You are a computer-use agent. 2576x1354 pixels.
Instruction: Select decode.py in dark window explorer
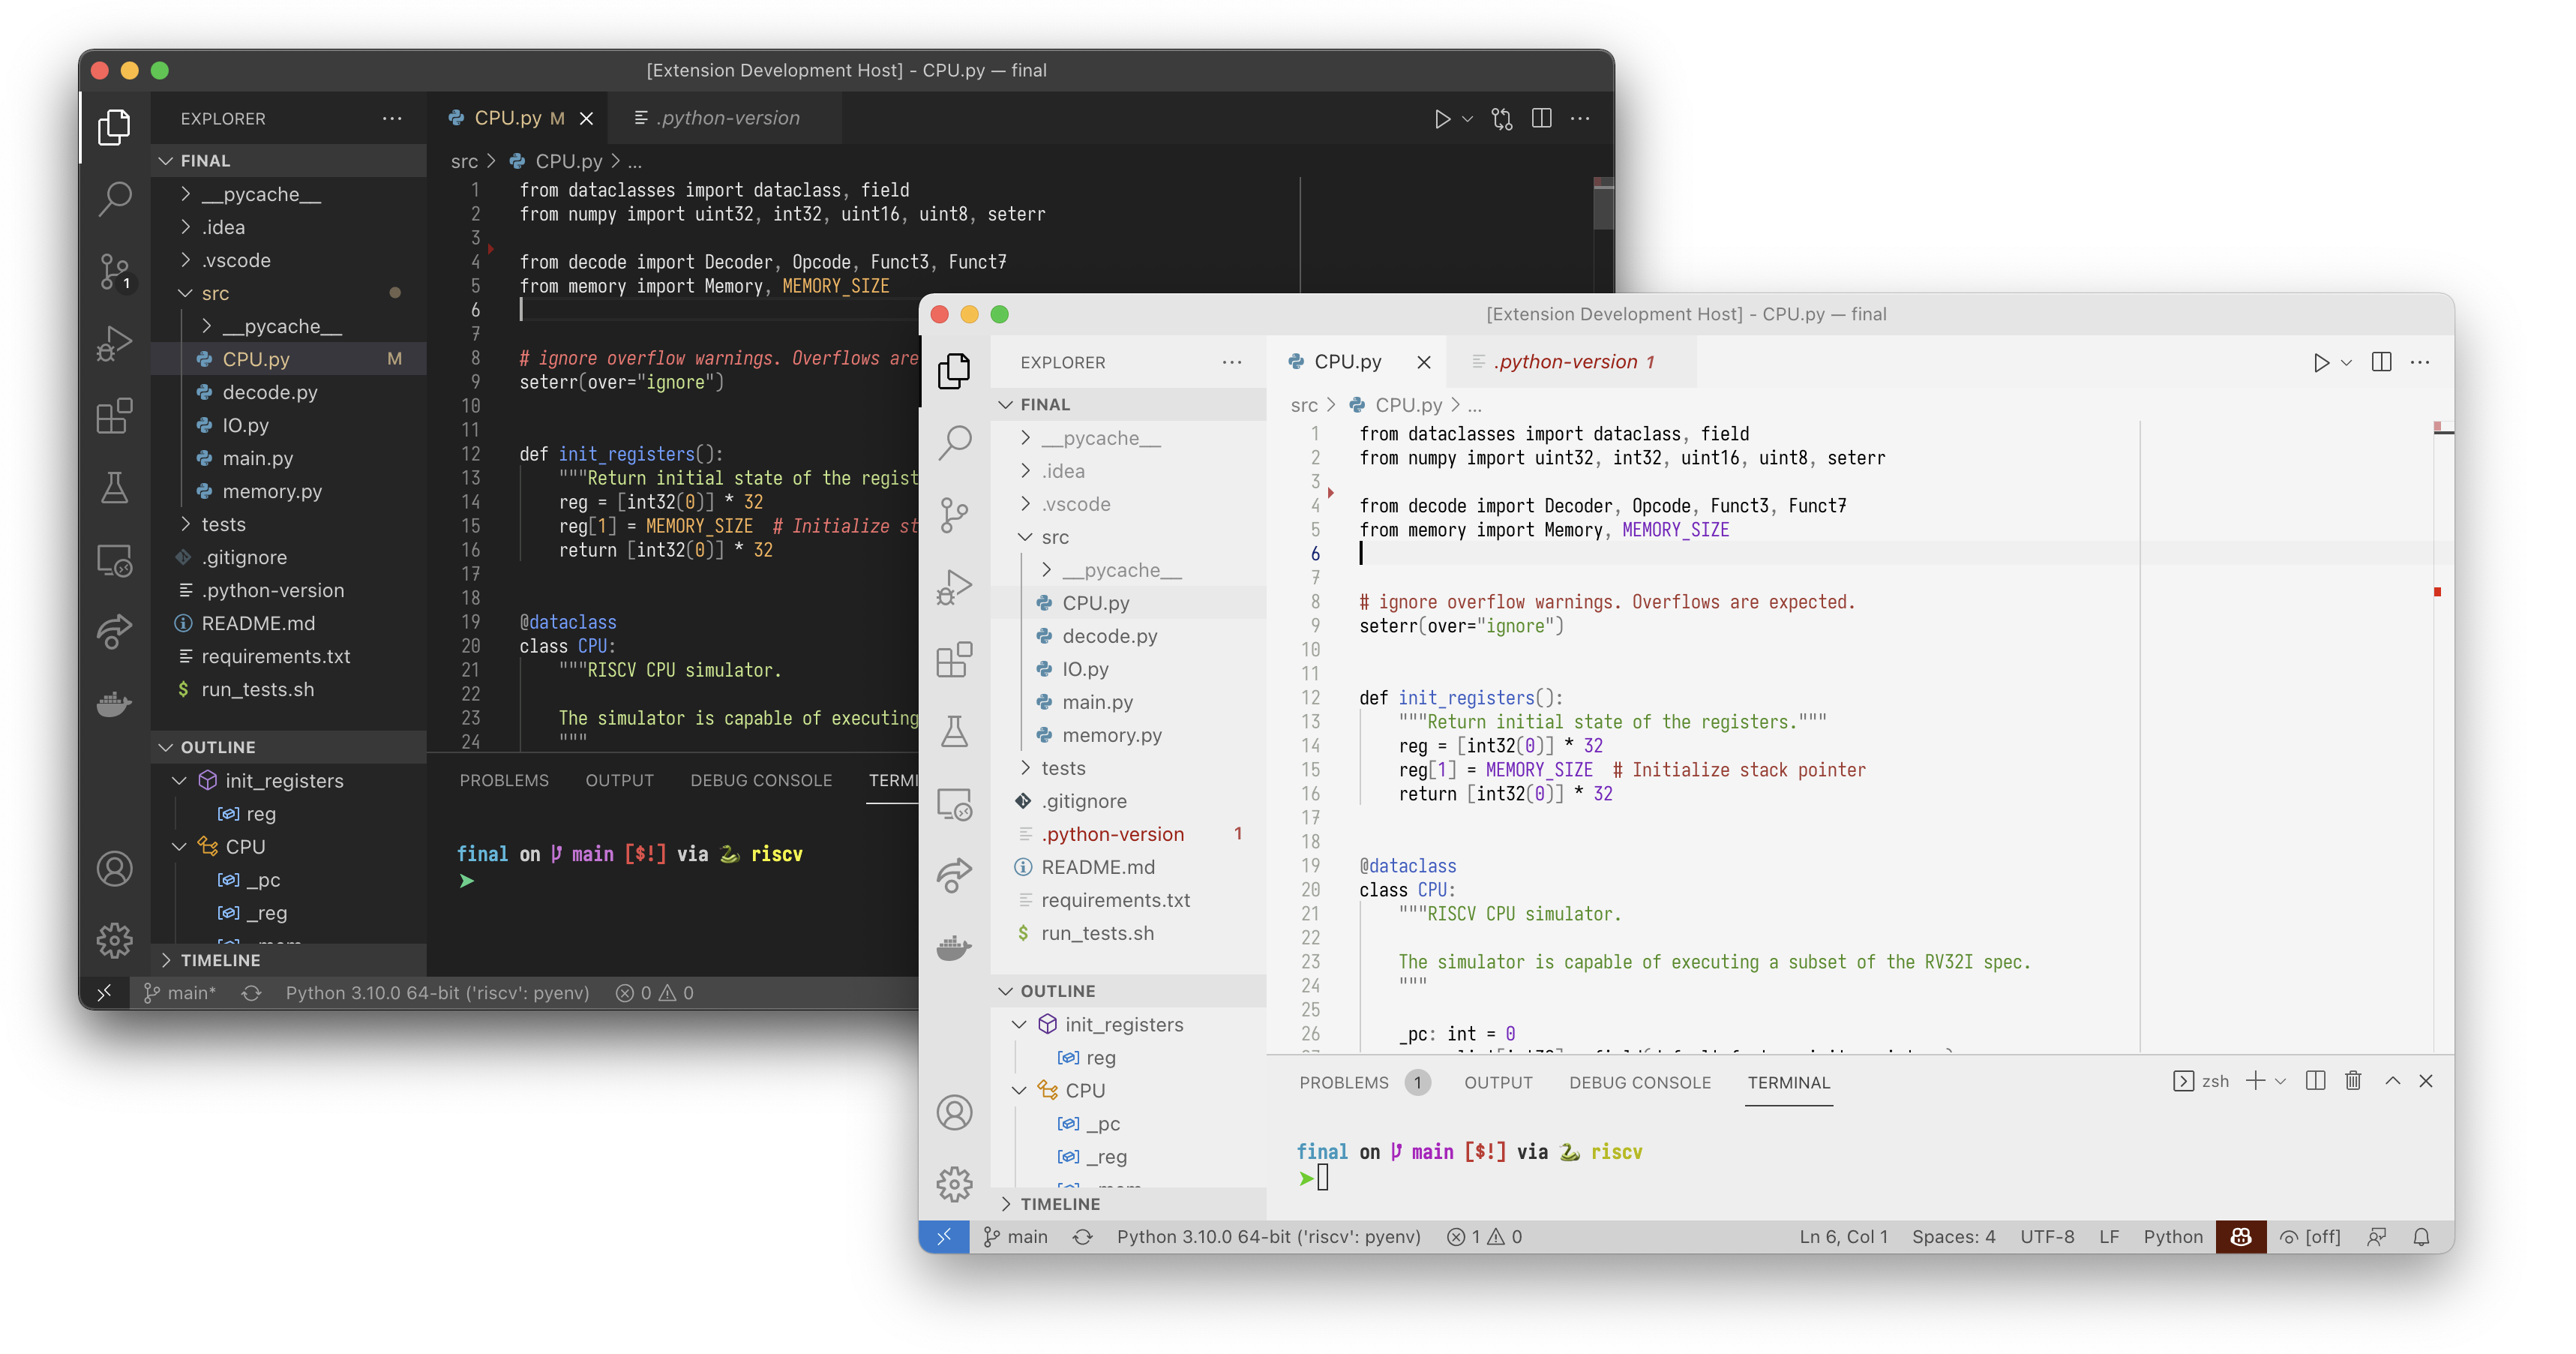pyautogui.click(x=269, y=392)
